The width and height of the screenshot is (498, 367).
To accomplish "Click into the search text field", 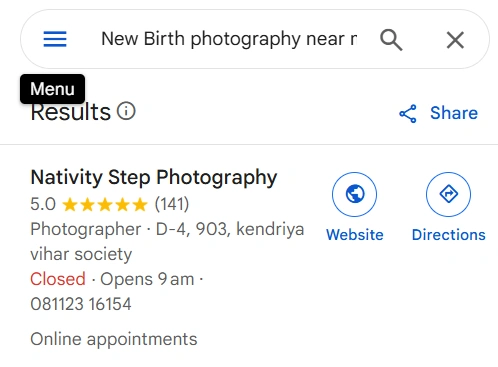I will coord(229,39).
